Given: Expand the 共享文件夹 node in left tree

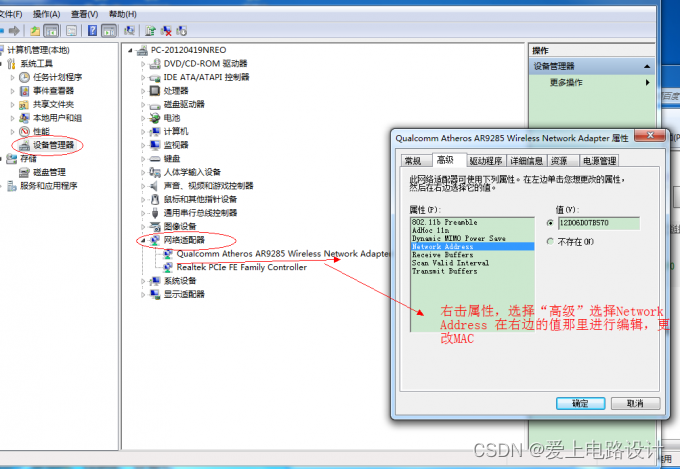Looking at the screenshot, I should tap(12, 104).
